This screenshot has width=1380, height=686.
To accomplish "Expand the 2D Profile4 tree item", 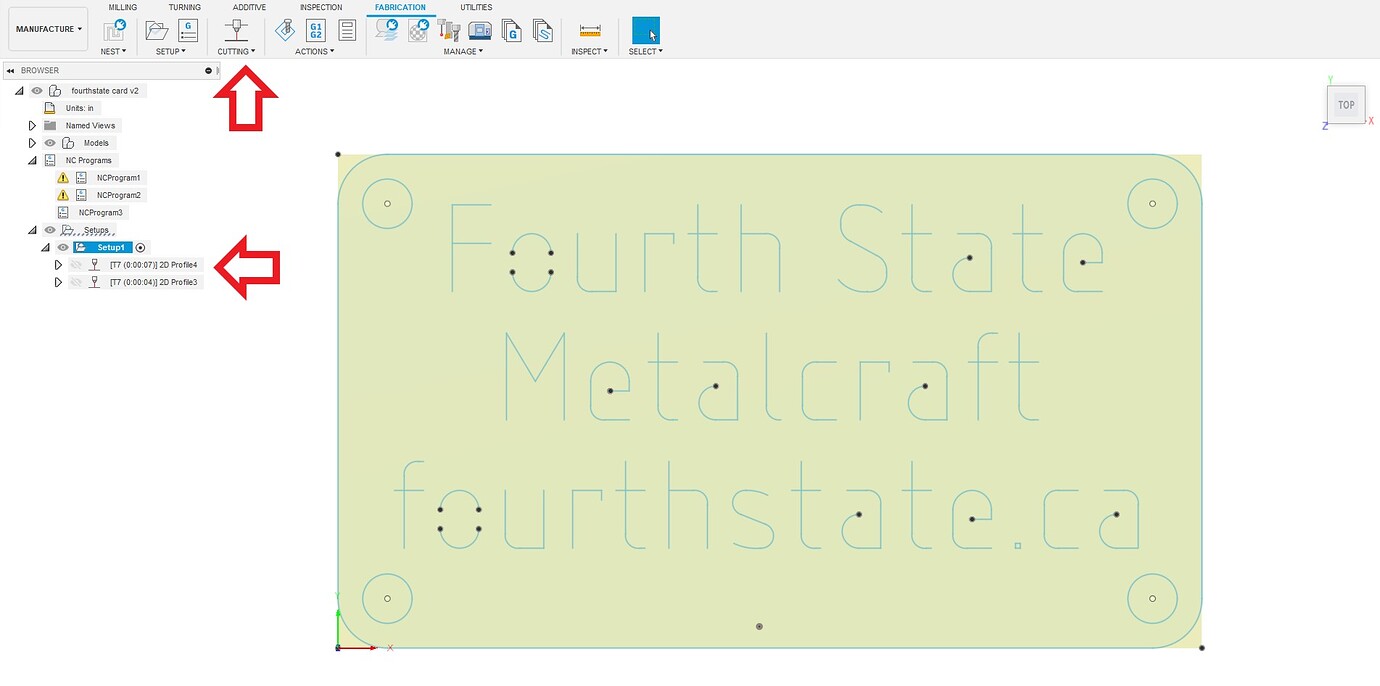I will coord(58,265).
